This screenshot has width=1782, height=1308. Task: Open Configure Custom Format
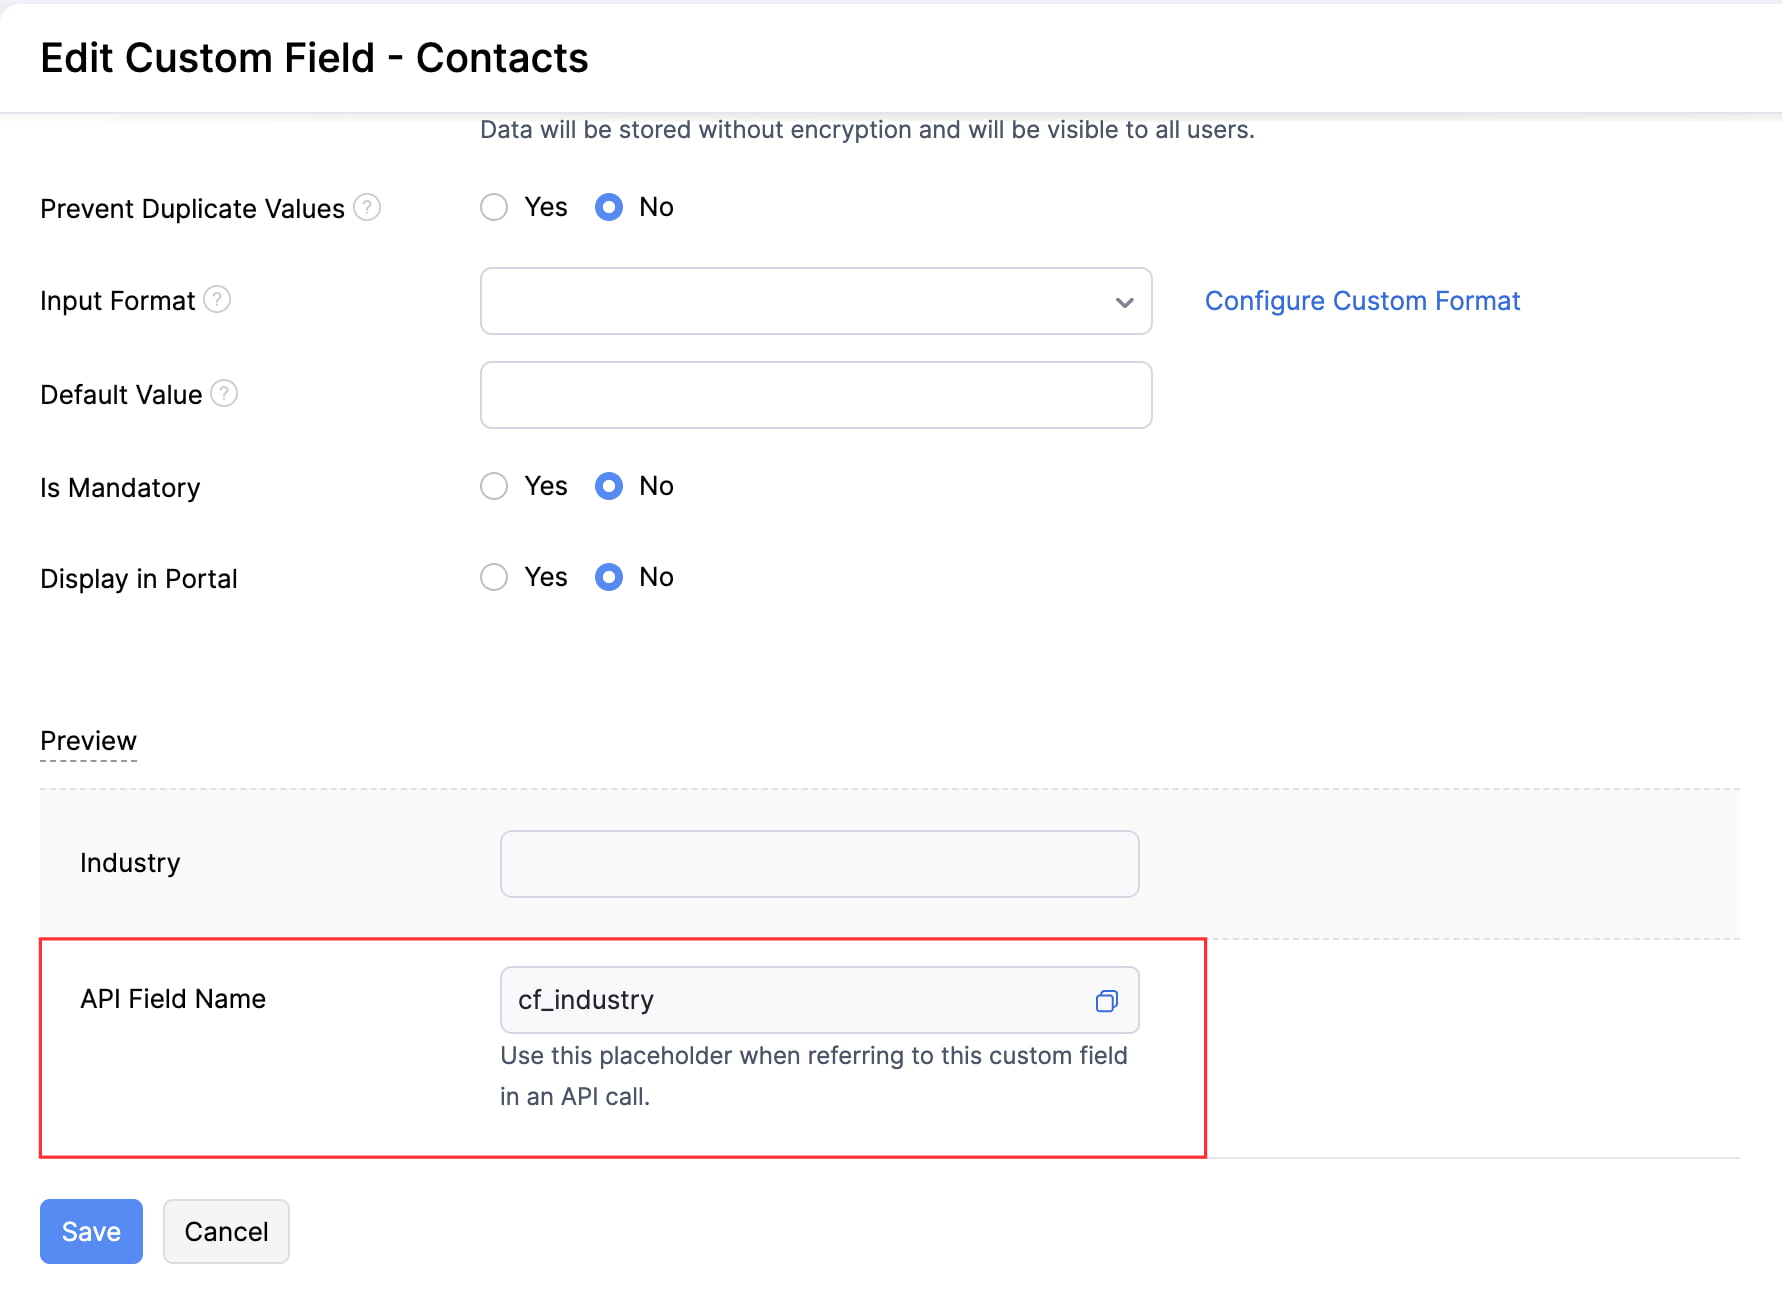1362,300
